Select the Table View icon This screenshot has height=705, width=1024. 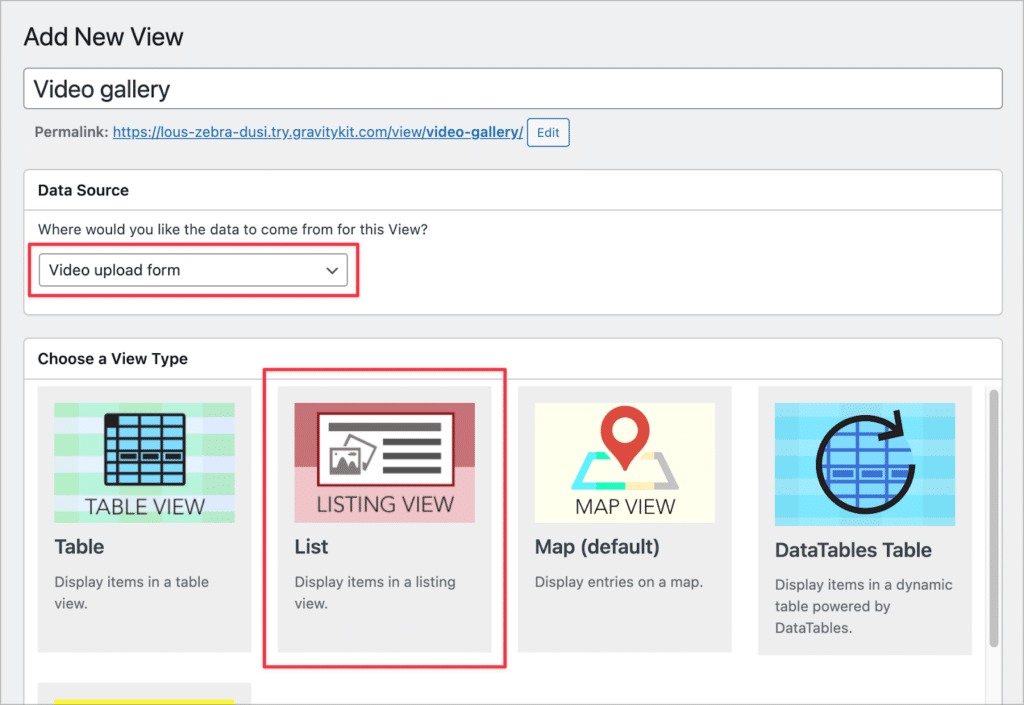(144, 462)
